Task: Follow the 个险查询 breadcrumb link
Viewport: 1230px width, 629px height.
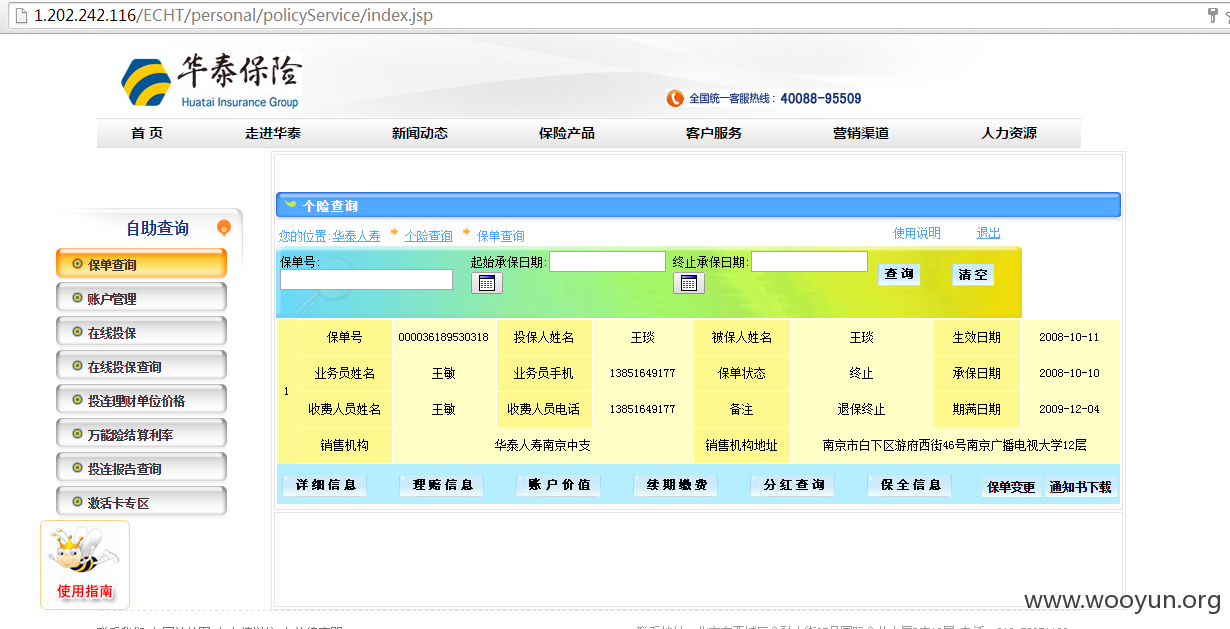Action: (x=428, y=236)
